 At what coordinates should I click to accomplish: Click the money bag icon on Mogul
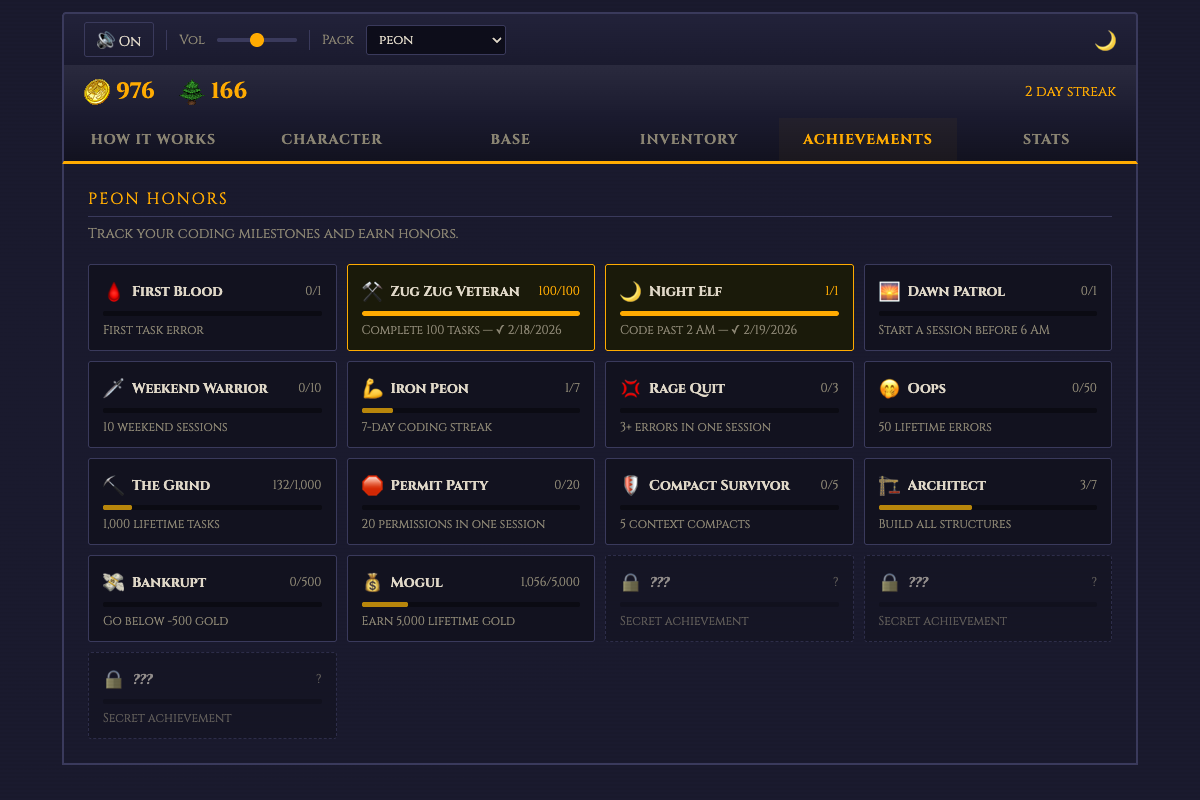coord(372,583)
